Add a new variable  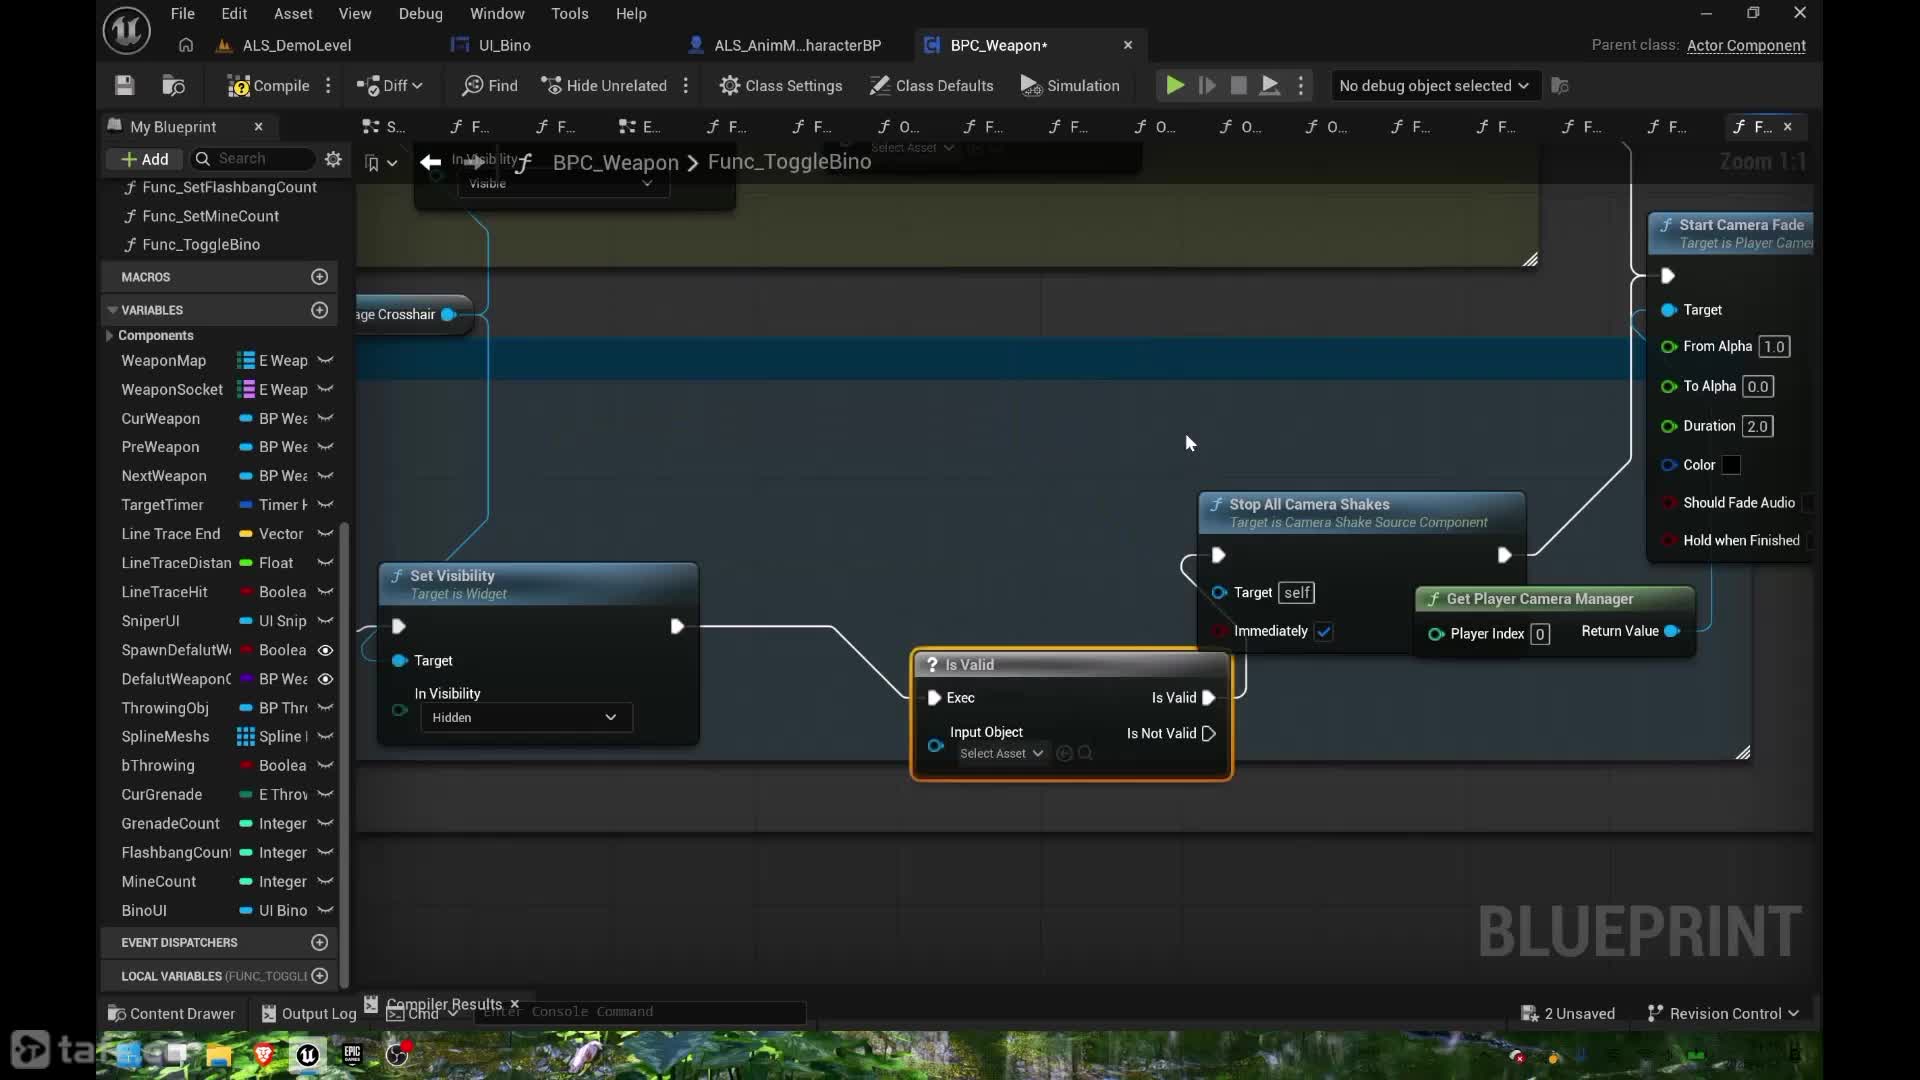320,310
